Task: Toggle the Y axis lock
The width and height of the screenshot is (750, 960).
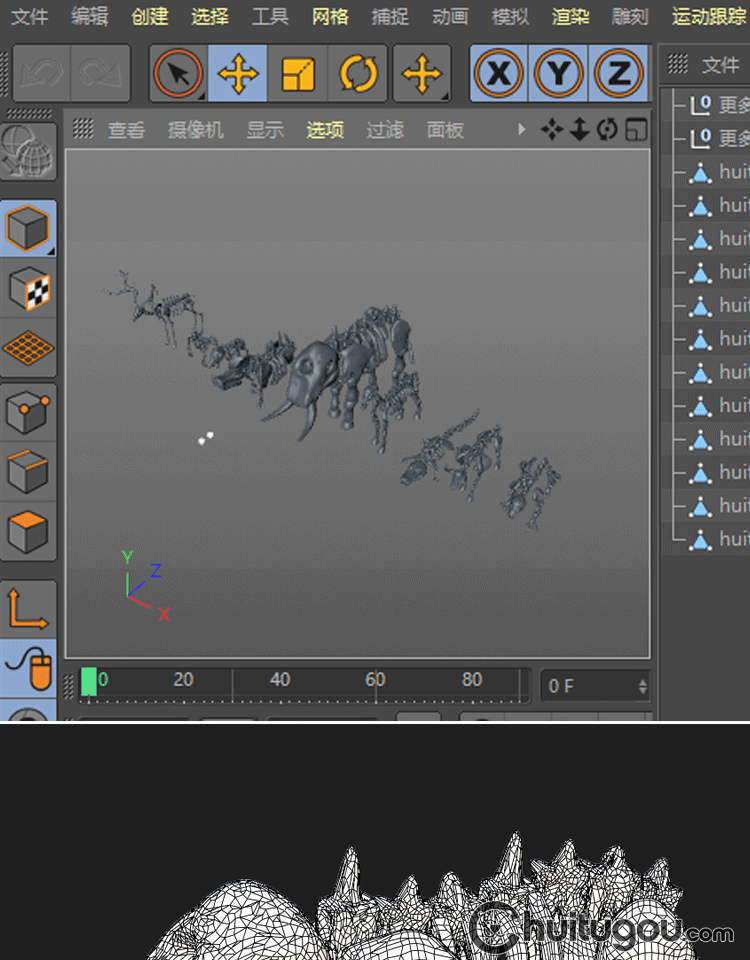Action: pyautogui.click(x=559, y=74)
